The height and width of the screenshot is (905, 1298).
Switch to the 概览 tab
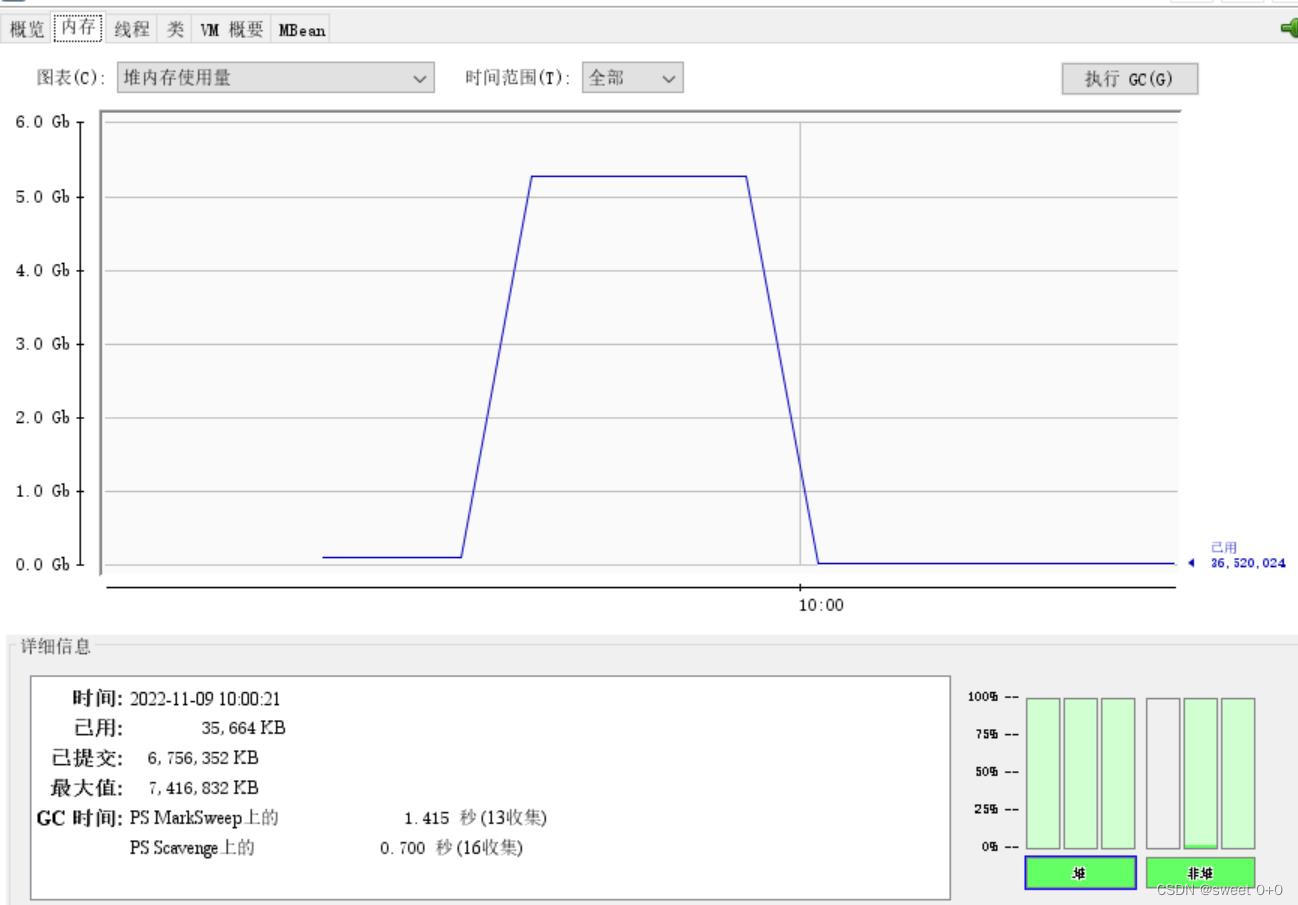27,29
